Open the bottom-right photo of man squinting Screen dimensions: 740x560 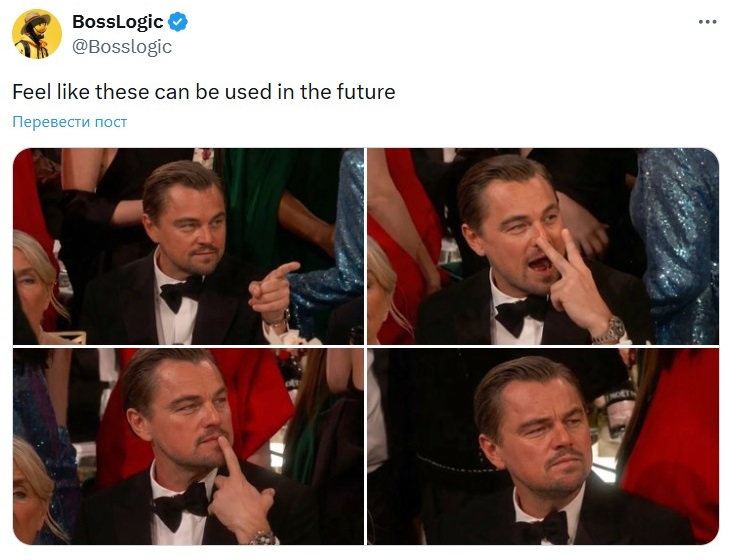point(543,446)
